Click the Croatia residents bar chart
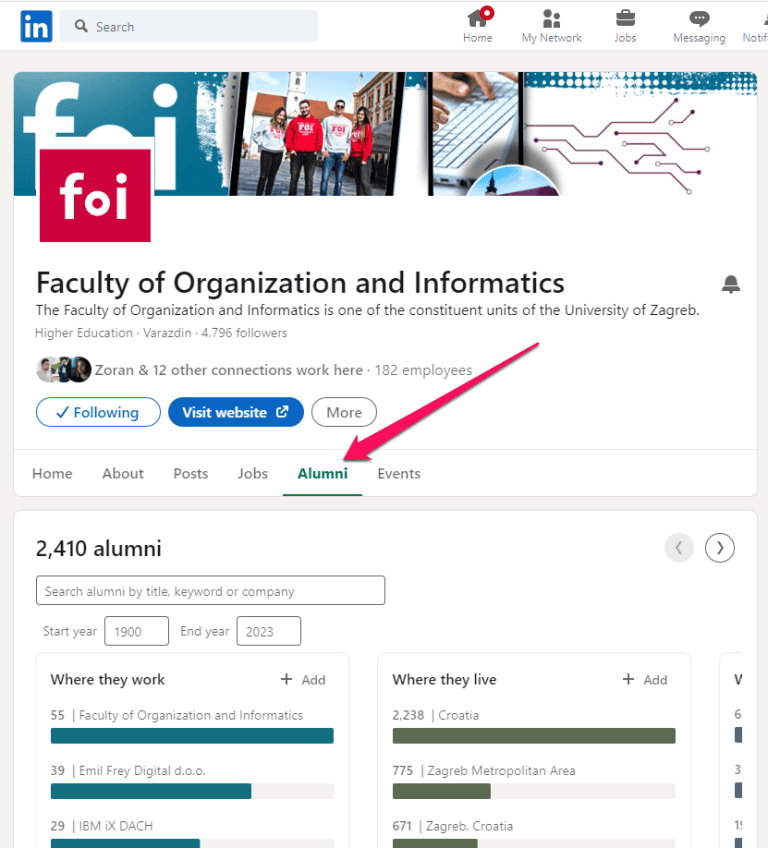The height and width of the screenshot is (848, 768). tap(533, 736)
